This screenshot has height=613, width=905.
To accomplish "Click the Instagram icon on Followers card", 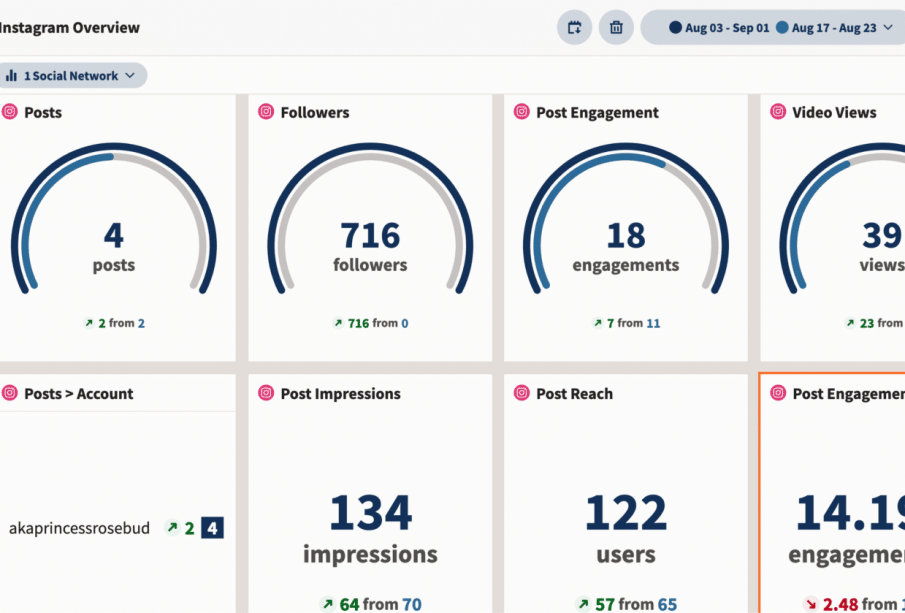I will coord(266,112).
